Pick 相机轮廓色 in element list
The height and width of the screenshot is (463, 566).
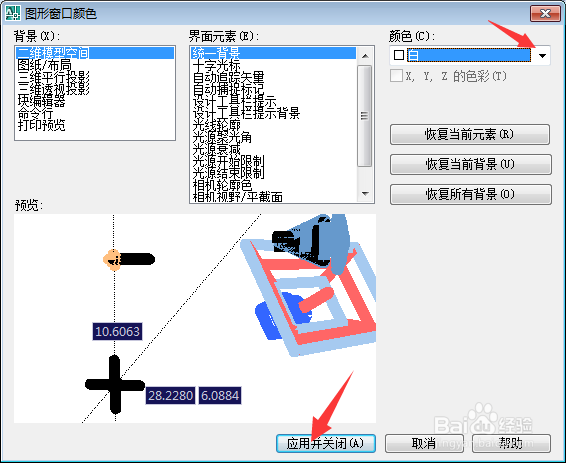[222, 185]
